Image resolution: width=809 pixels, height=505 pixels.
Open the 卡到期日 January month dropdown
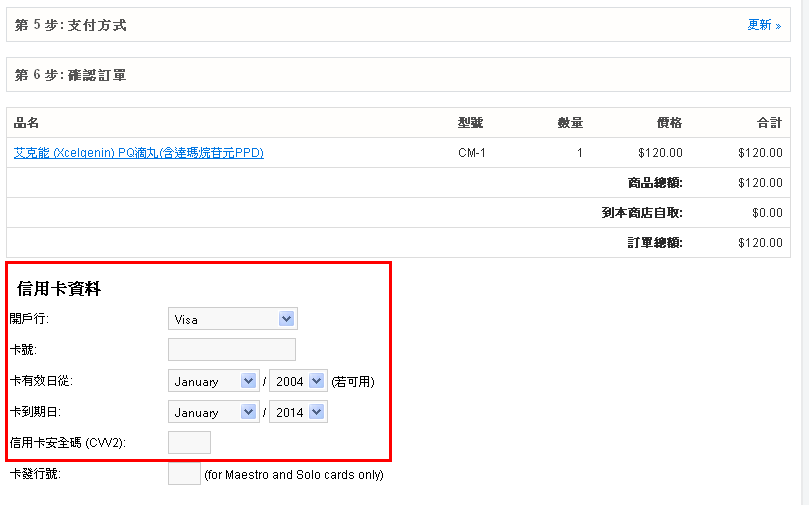[214, 412]
